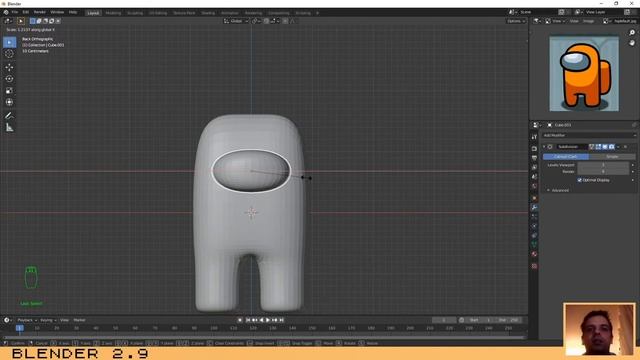The width and height of the screenshot is (640, 360).
Task: Open timeline Marker menu
Action: click(x=79, y=320)
